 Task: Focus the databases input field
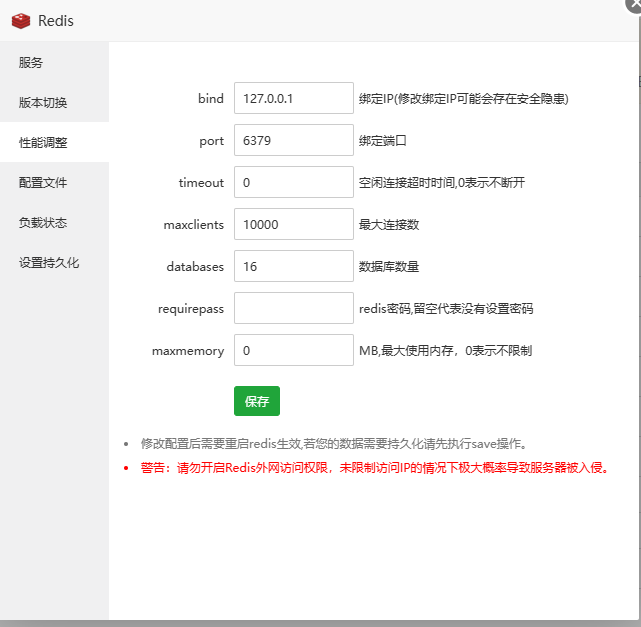tap(294, 266)
